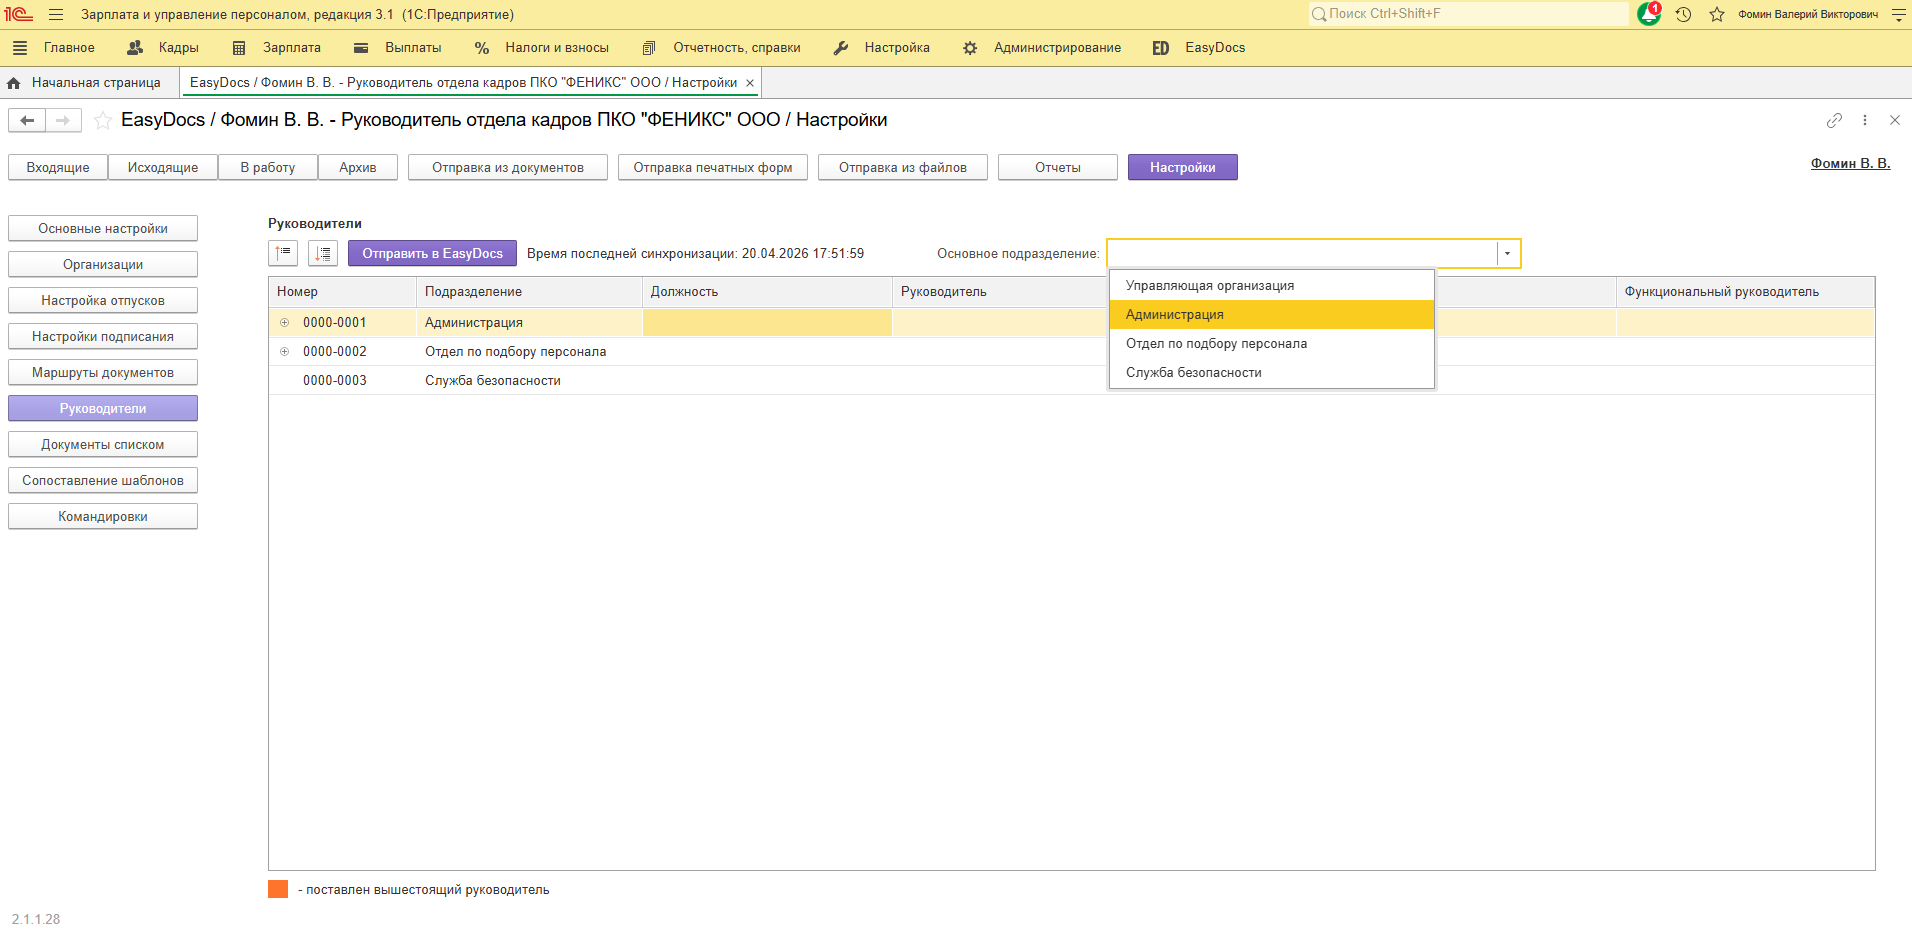
Task: Open Командировки settings section
Action: pos(103,517)
